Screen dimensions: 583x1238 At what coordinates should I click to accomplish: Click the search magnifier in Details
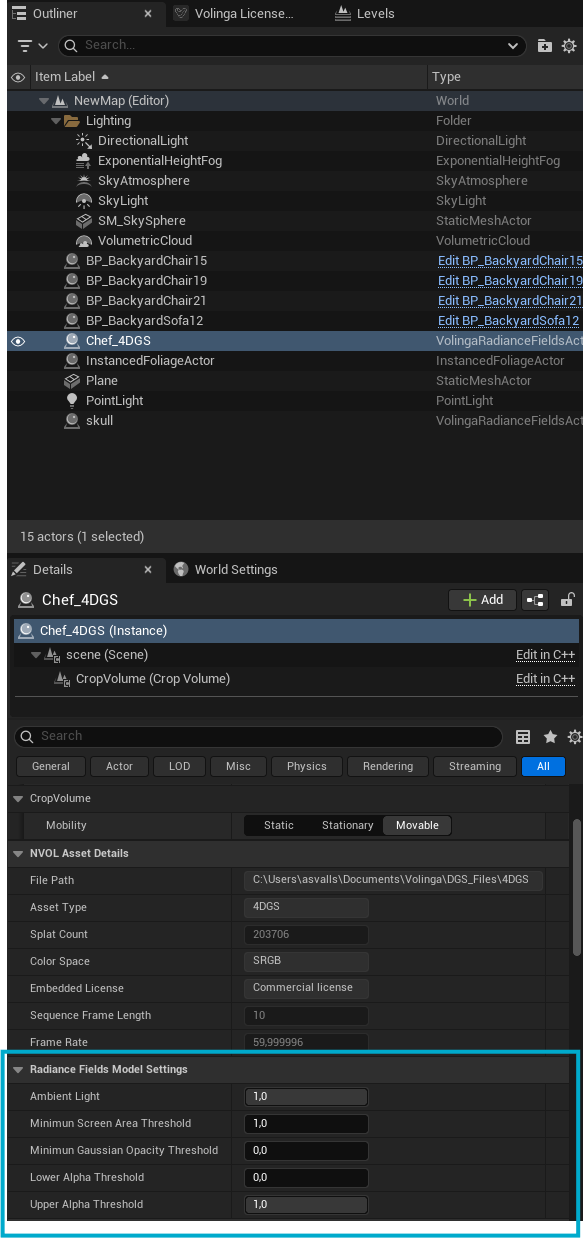click(x=28, y=737)
